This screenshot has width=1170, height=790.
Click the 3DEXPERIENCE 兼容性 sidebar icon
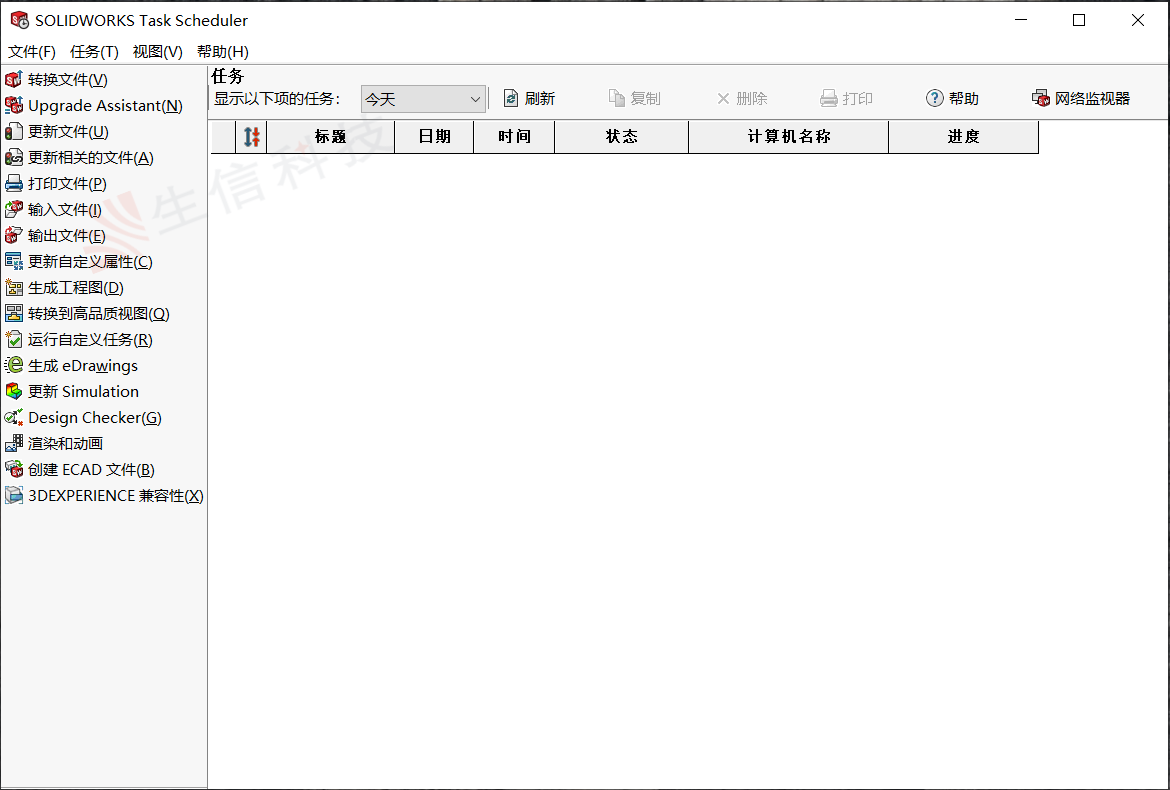coord(13,495)
